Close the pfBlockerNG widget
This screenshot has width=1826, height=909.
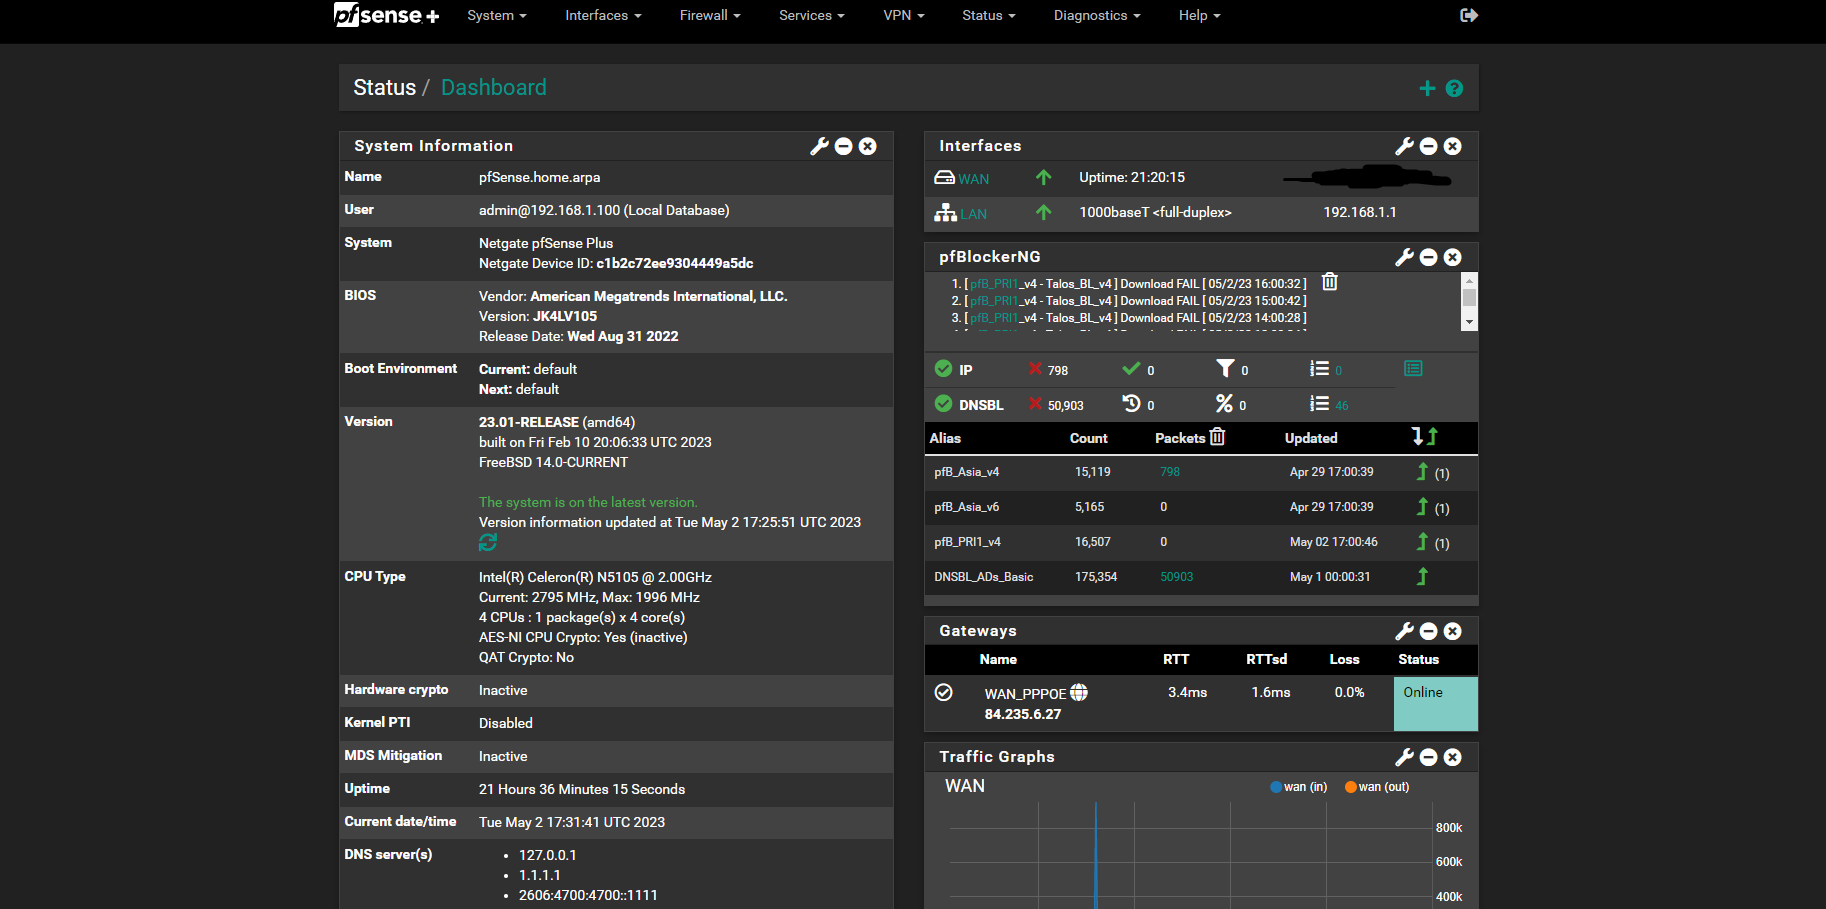click(1453, 257)
